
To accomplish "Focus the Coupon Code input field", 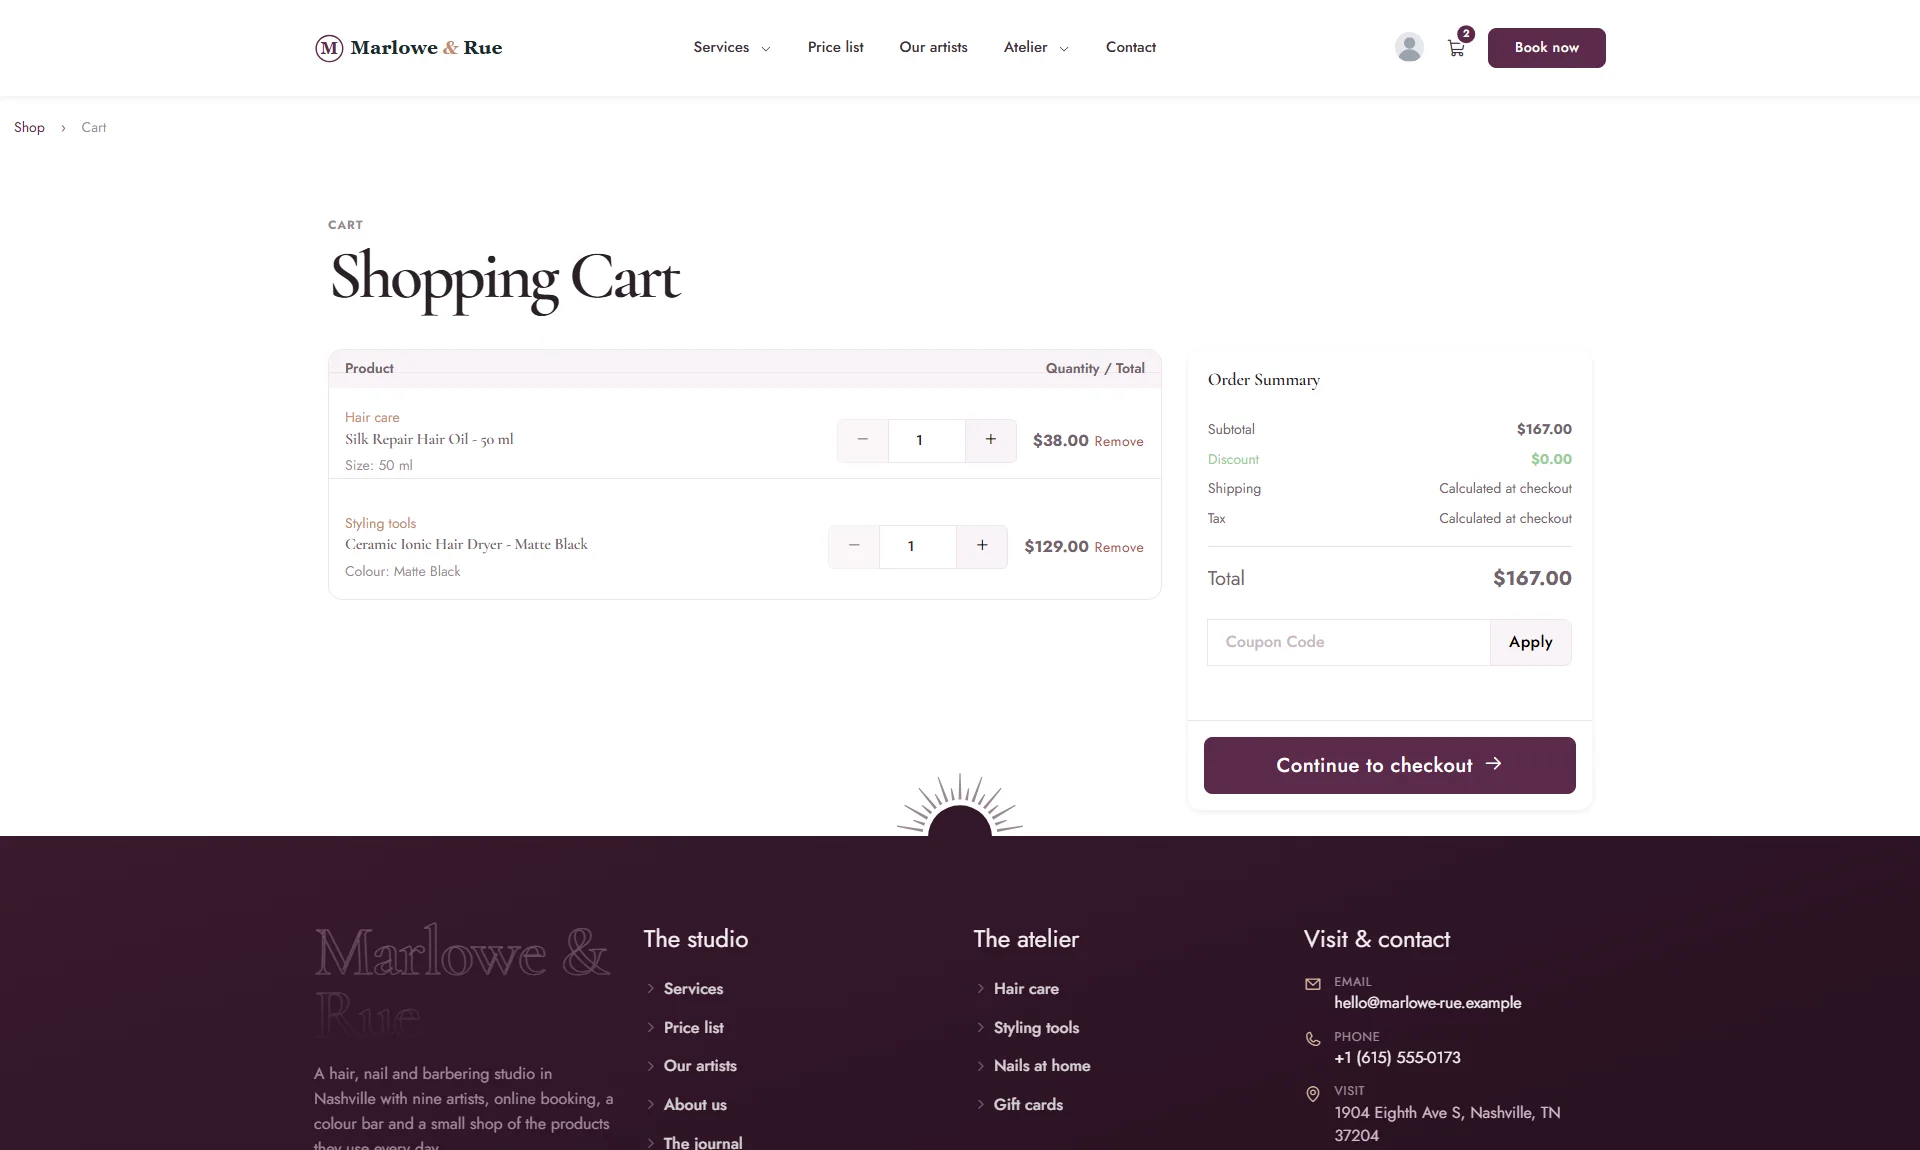I will click(1348, 642).
